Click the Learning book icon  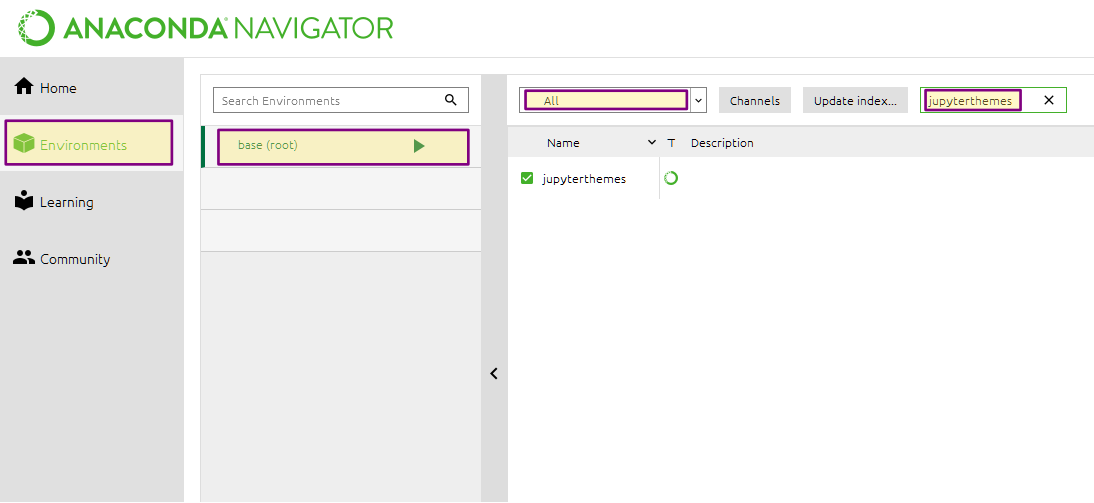[24, 201]
